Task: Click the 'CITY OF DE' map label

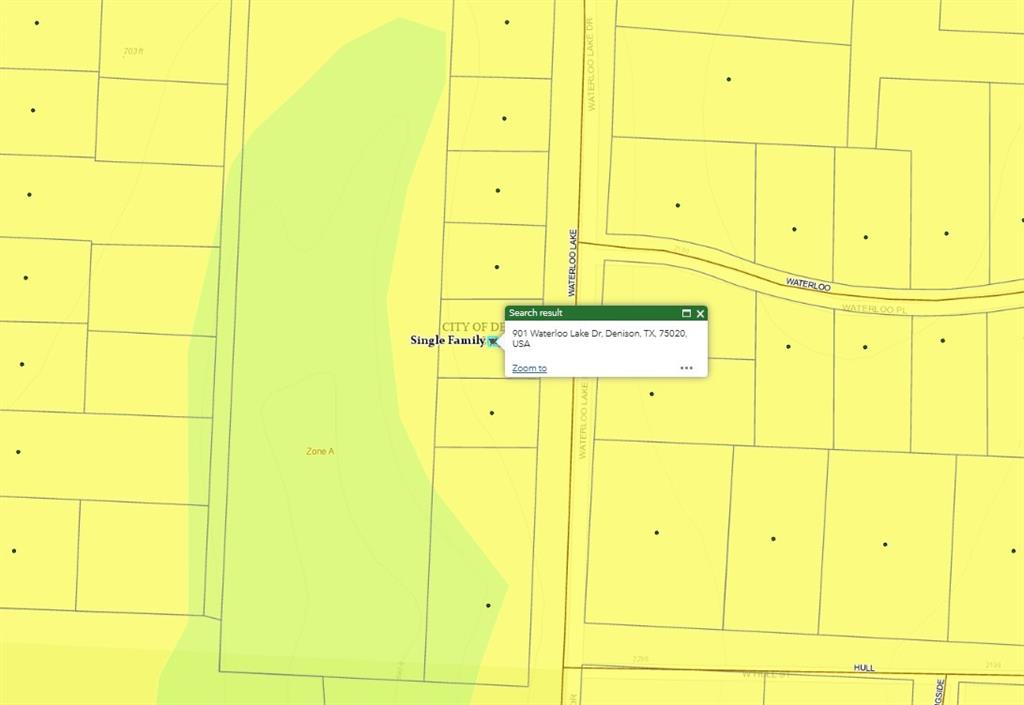Action: pyautogui.click(x=472, y=327)
